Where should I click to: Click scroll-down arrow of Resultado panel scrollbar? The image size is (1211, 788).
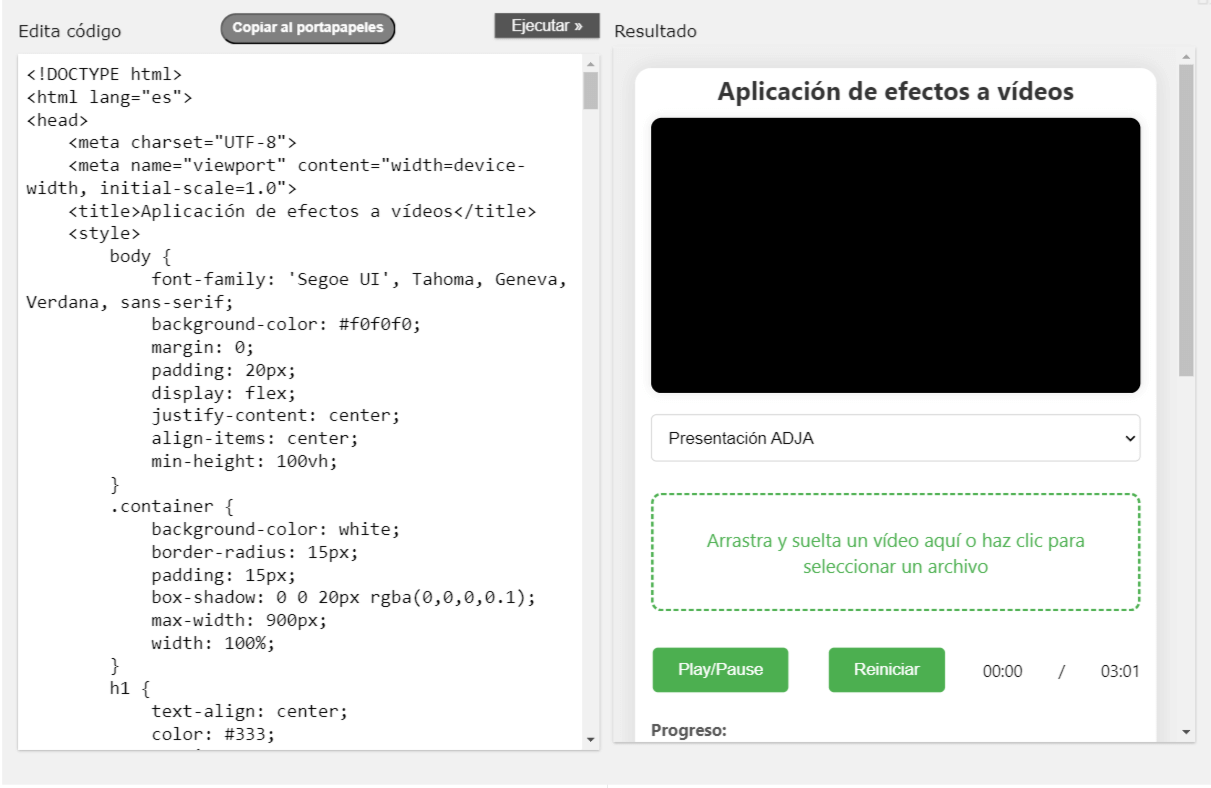click(x=1187, y=732)
